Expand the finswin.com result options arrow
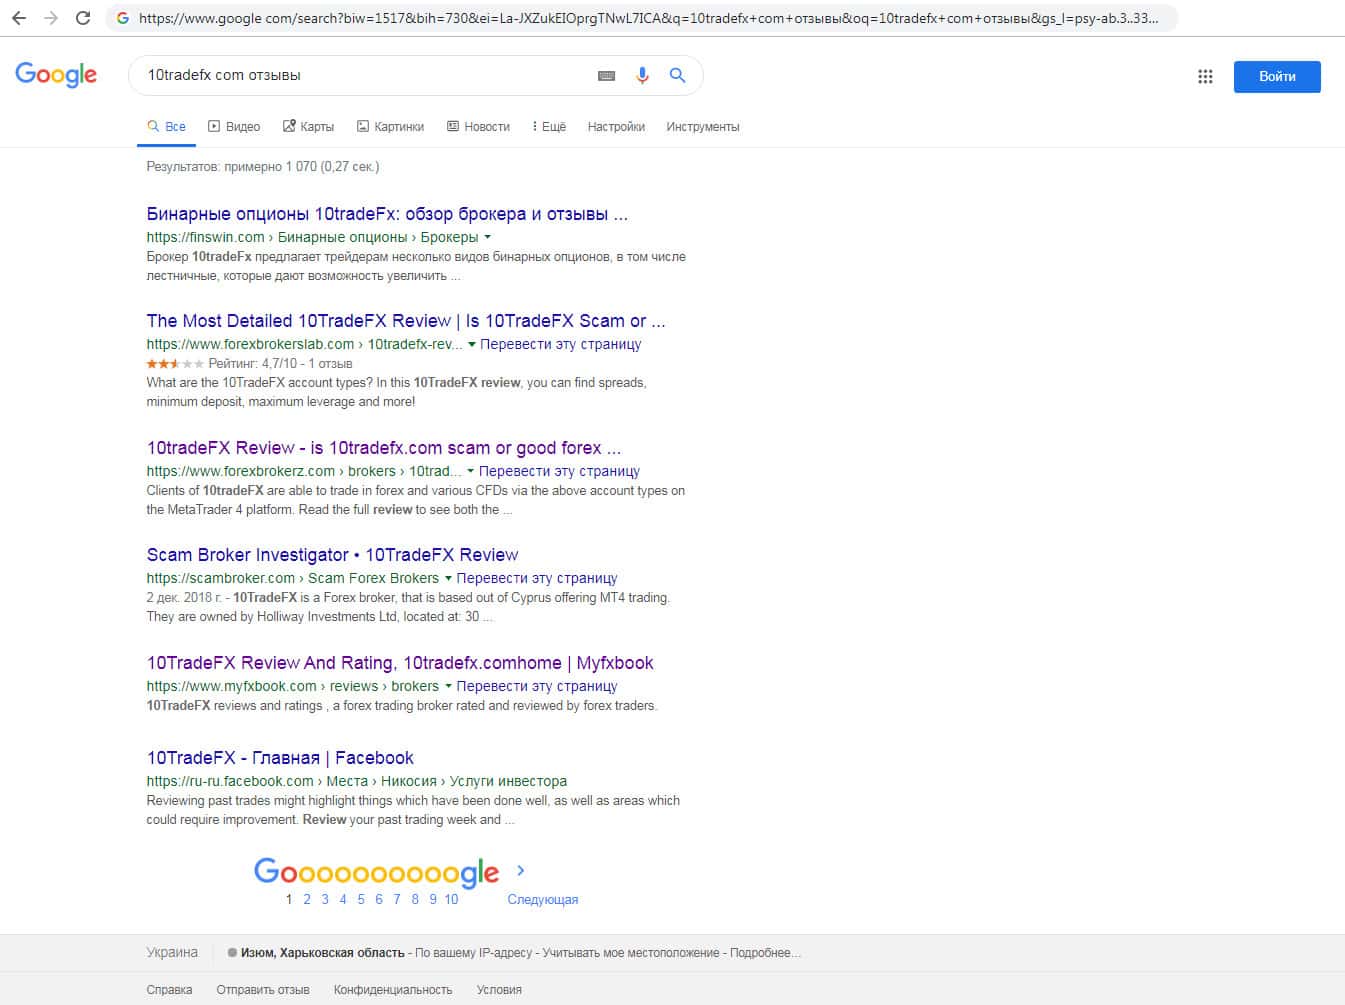The image size is (1345, 1005). point(488,237)
